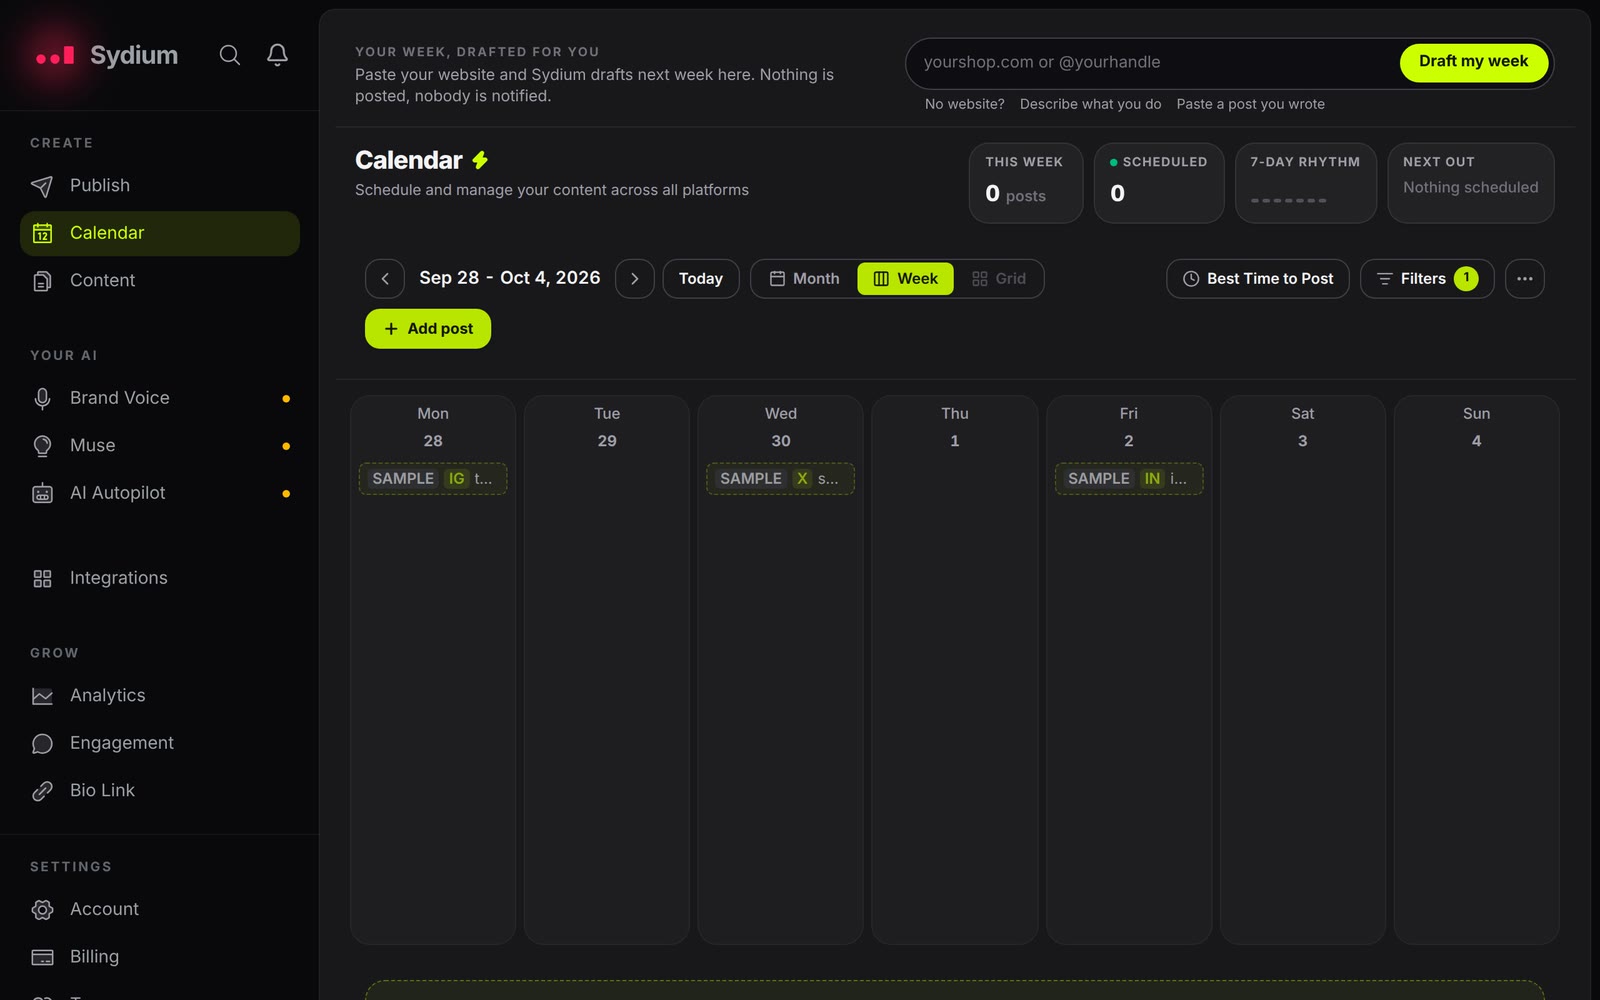Screen dimensions: 1600x1000
Task: Click the This Week posts stat card
Action: pos(1026,183)
